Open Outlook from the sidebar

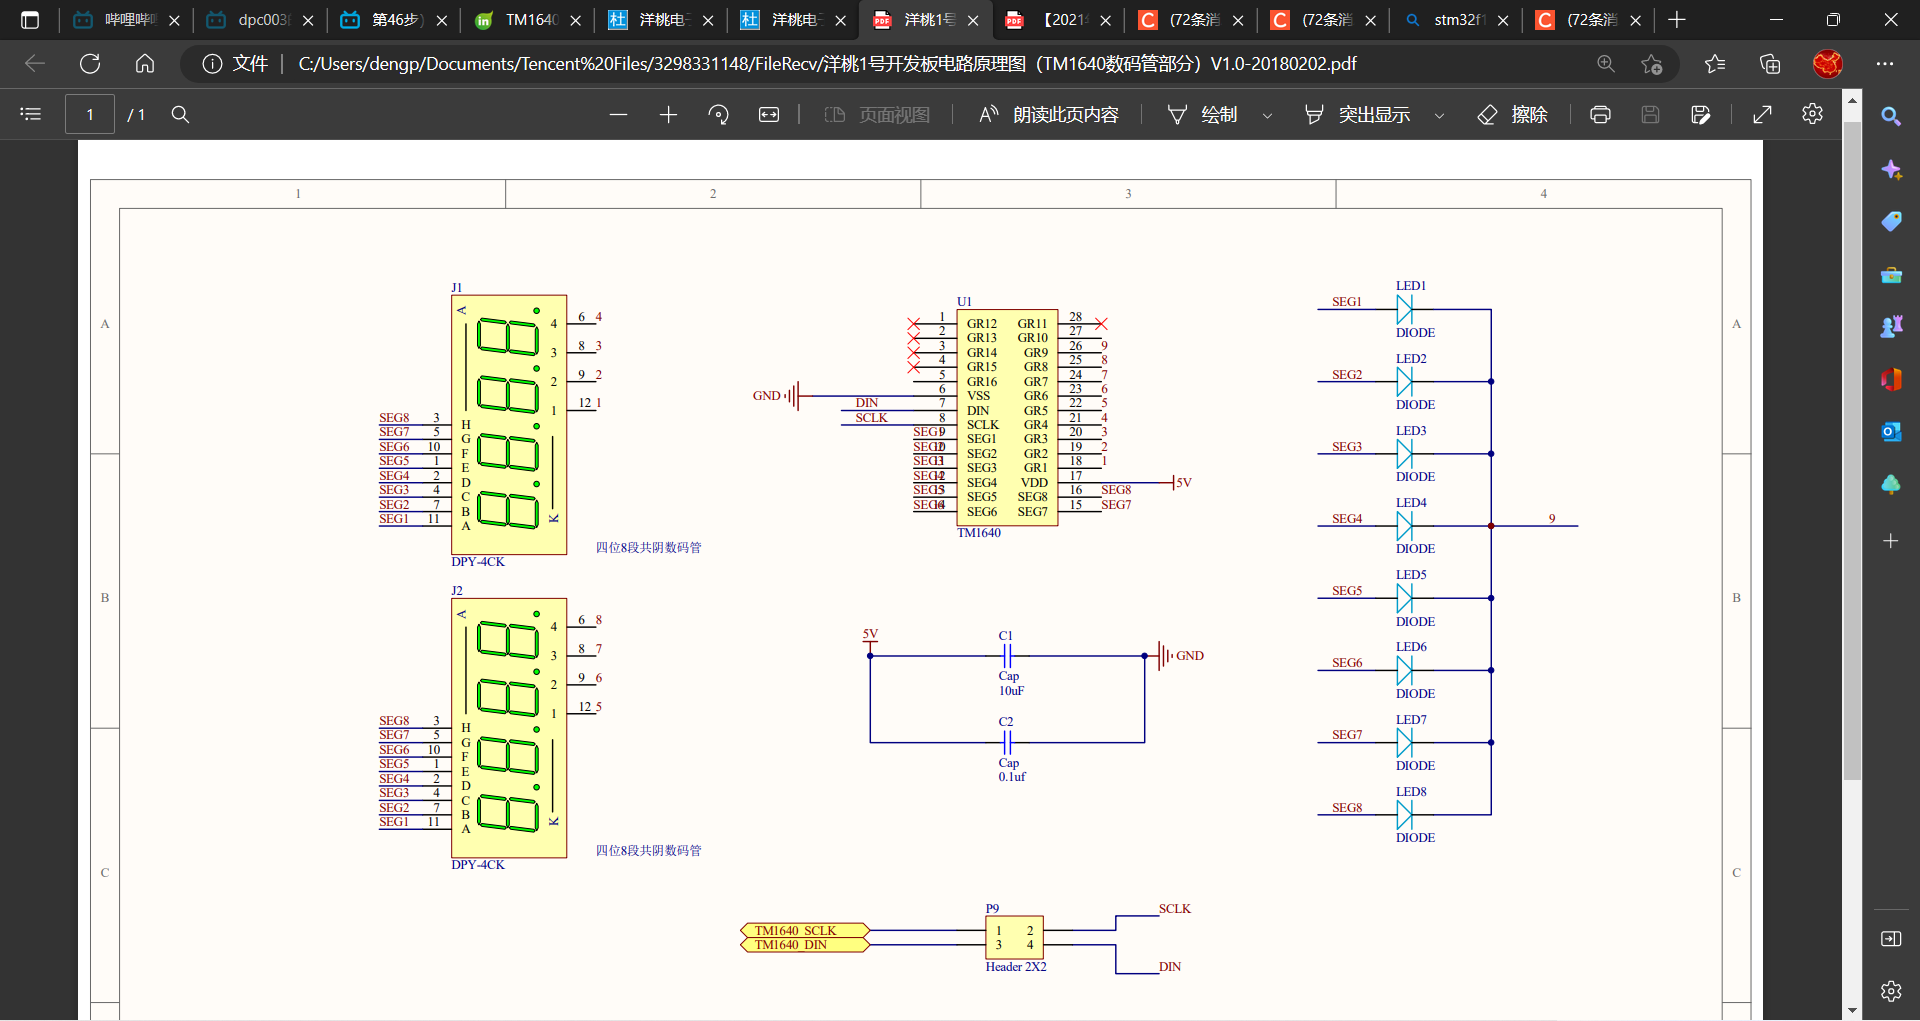[x=1891, y=432]
